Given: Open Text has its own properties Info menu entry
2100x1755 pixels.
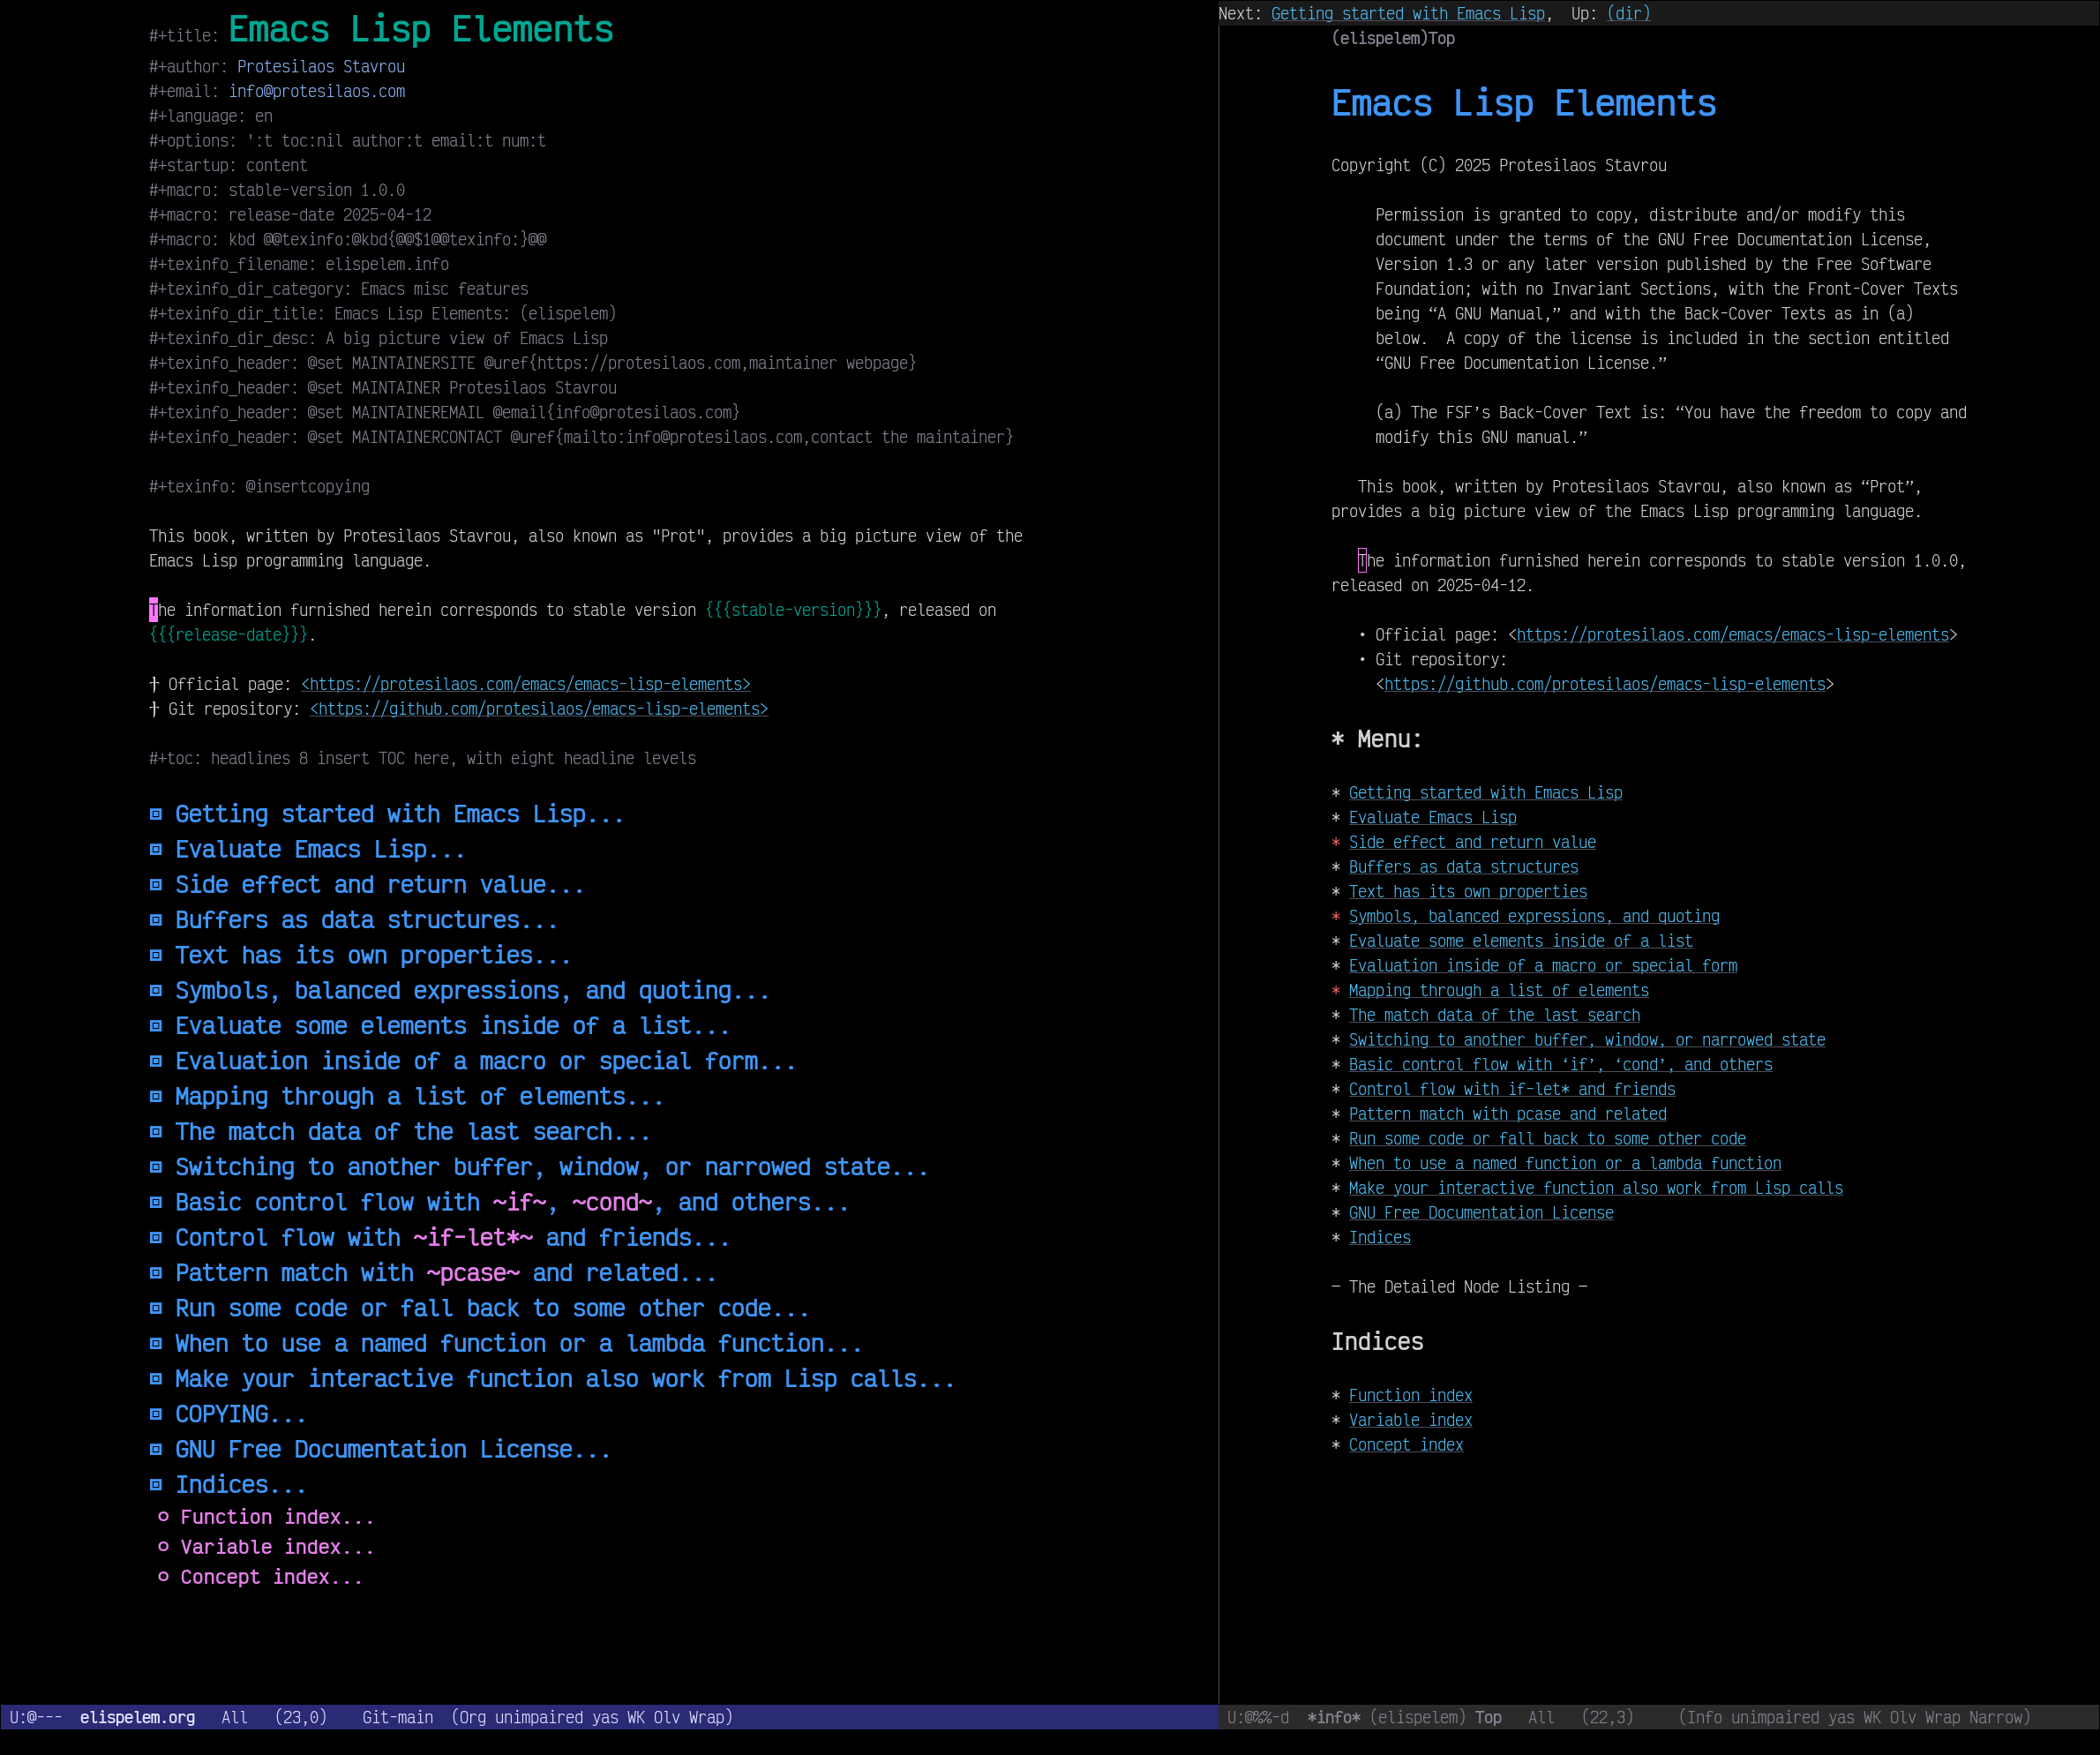Looking at the screenshot, I should 1468,891.
